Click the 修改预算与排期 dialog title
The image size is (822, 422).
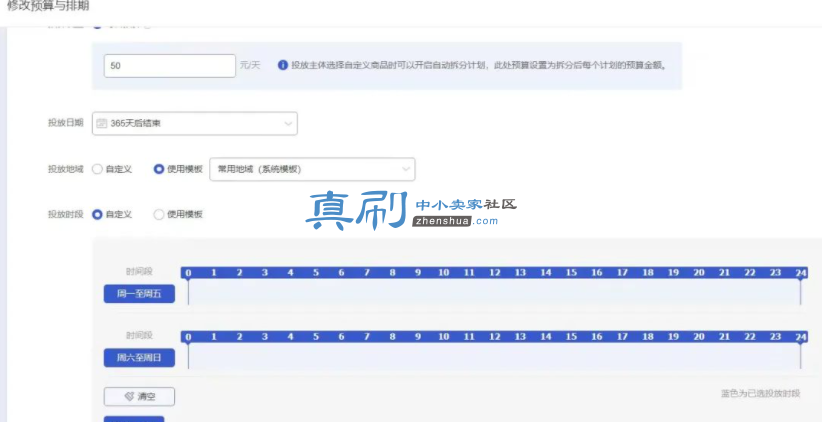pos(48,6)
